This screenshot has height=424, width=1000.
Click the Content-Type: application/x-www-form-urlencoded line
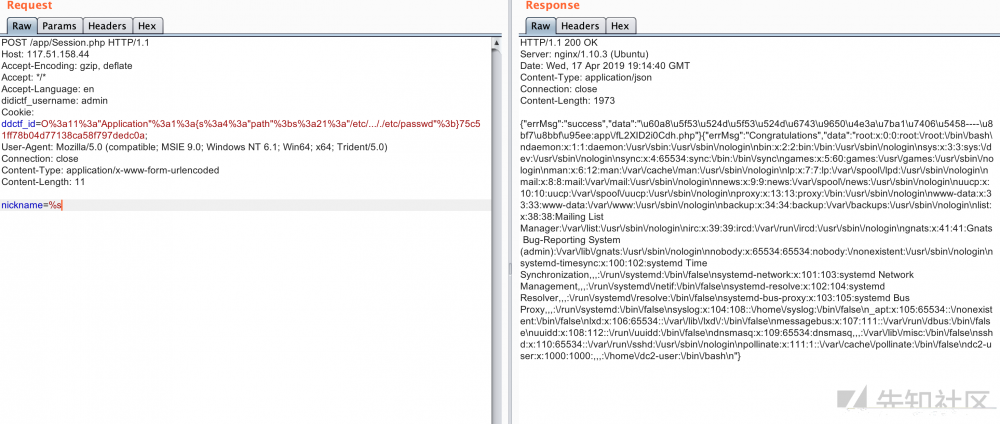pos(110,170)
